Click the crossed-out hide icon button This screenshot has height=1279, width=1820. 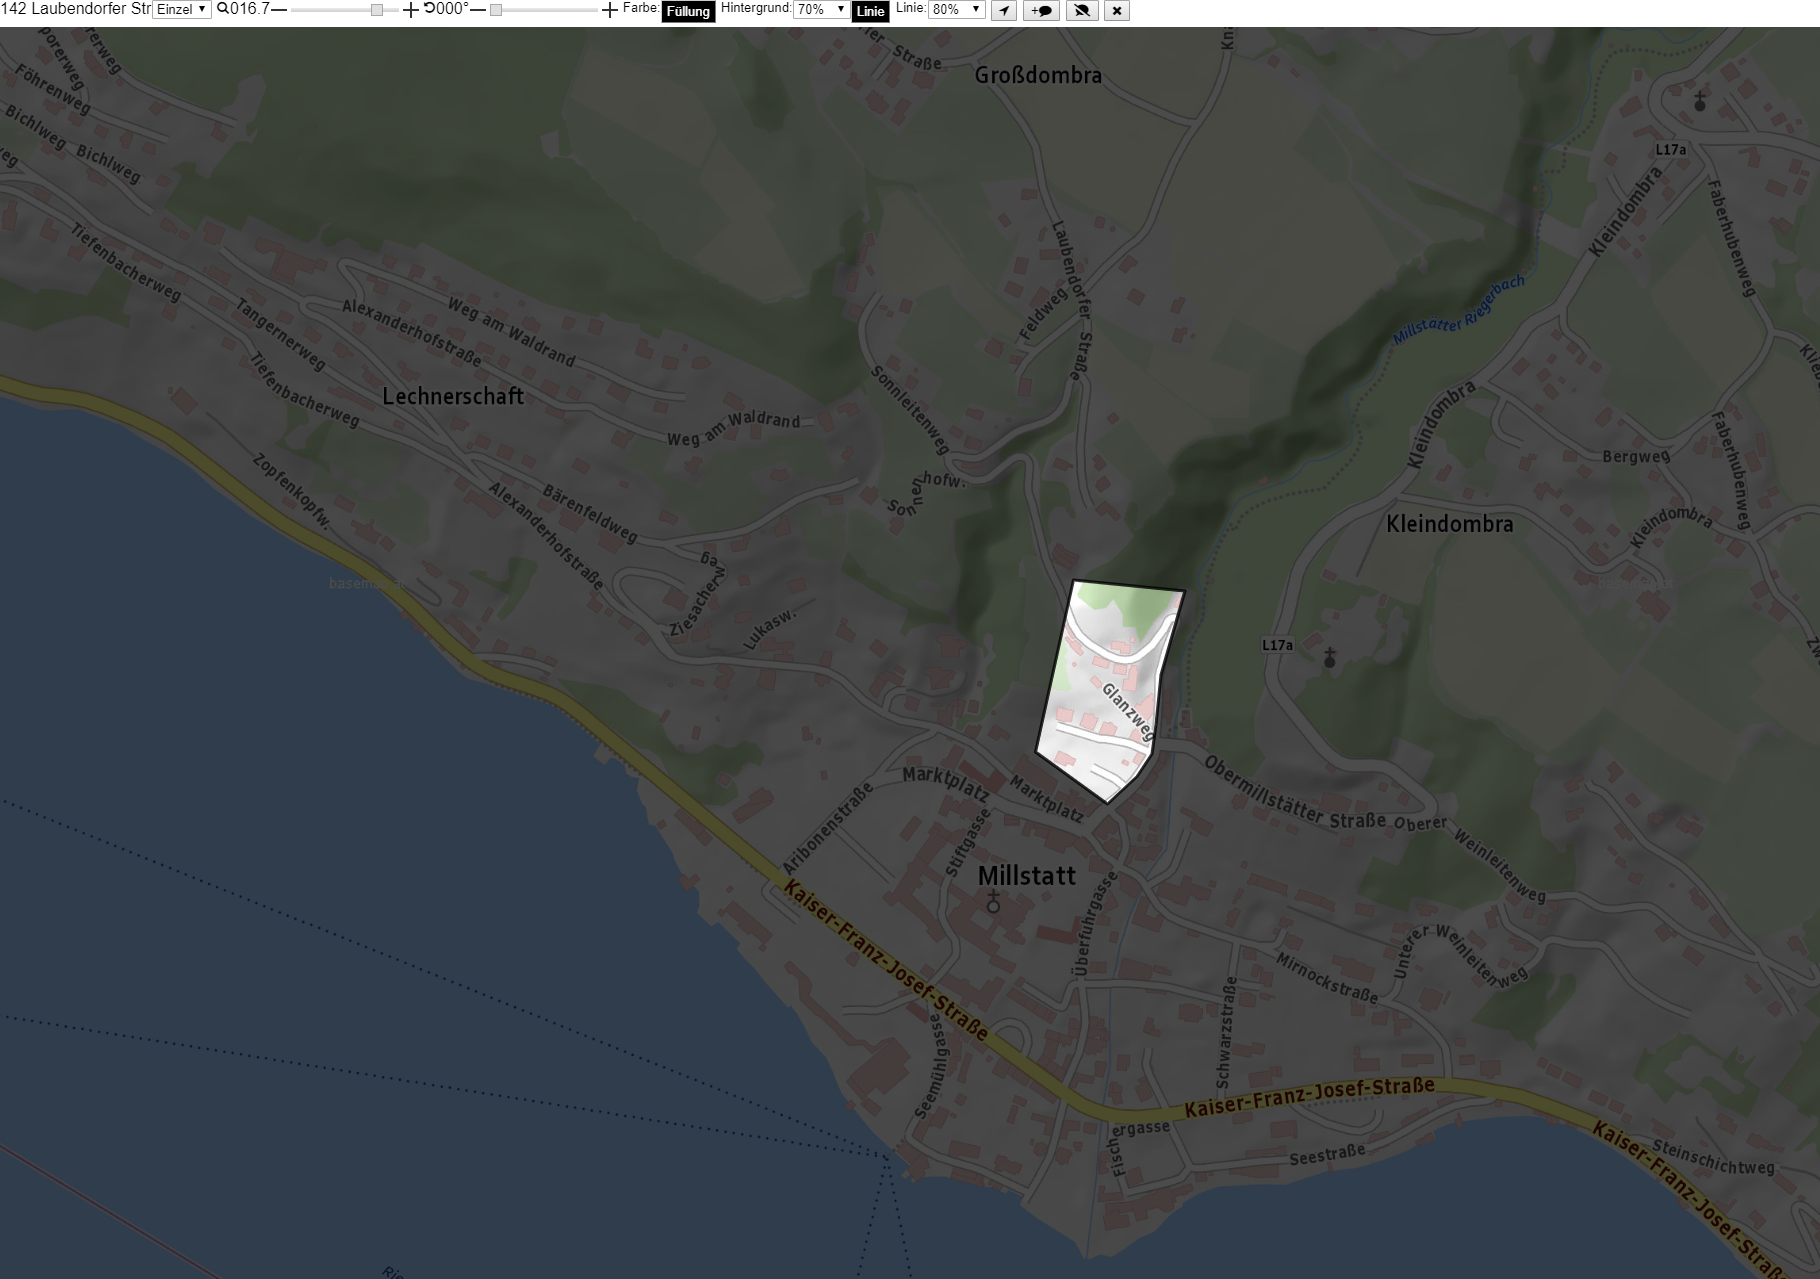[1081, 10]
